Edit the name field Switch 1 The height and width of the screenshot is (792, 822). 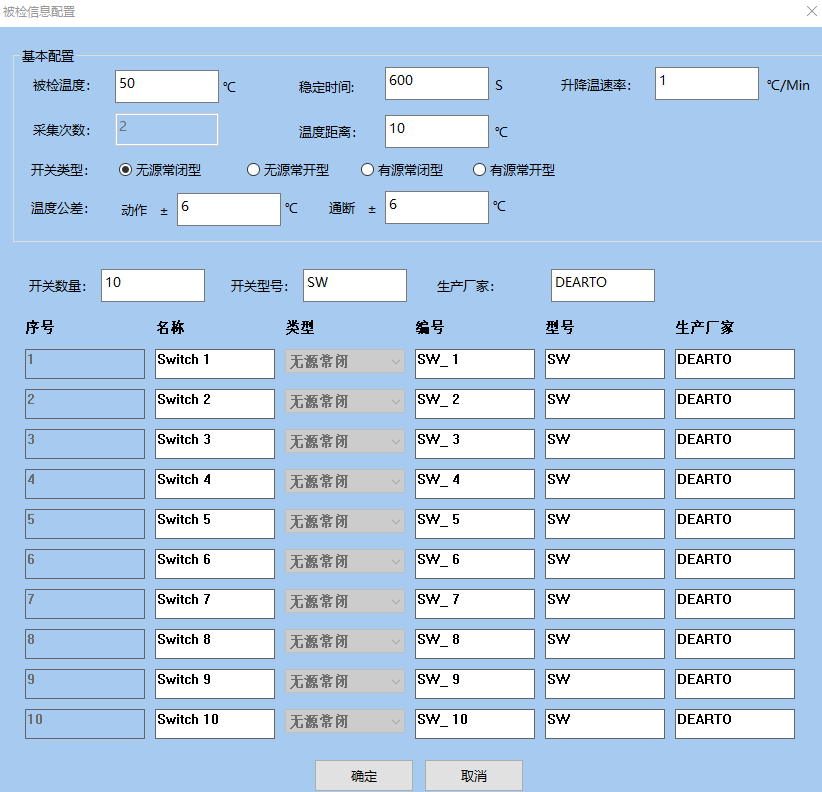[x=215, y=364]
